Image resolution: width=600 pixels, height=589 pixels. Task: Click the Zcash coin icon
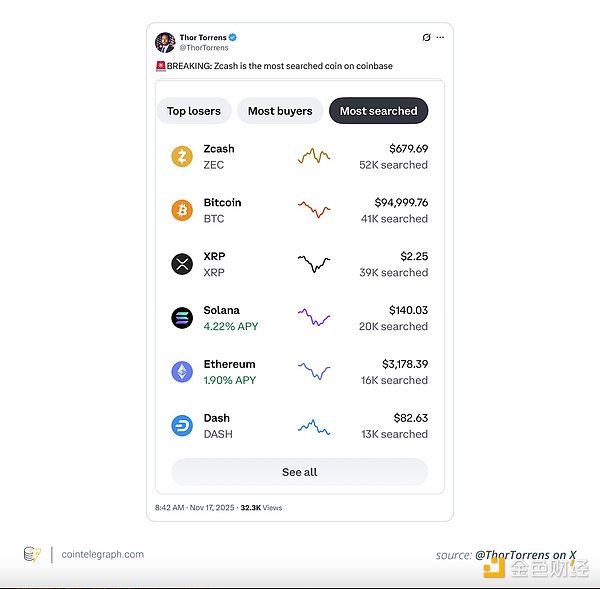182,157
